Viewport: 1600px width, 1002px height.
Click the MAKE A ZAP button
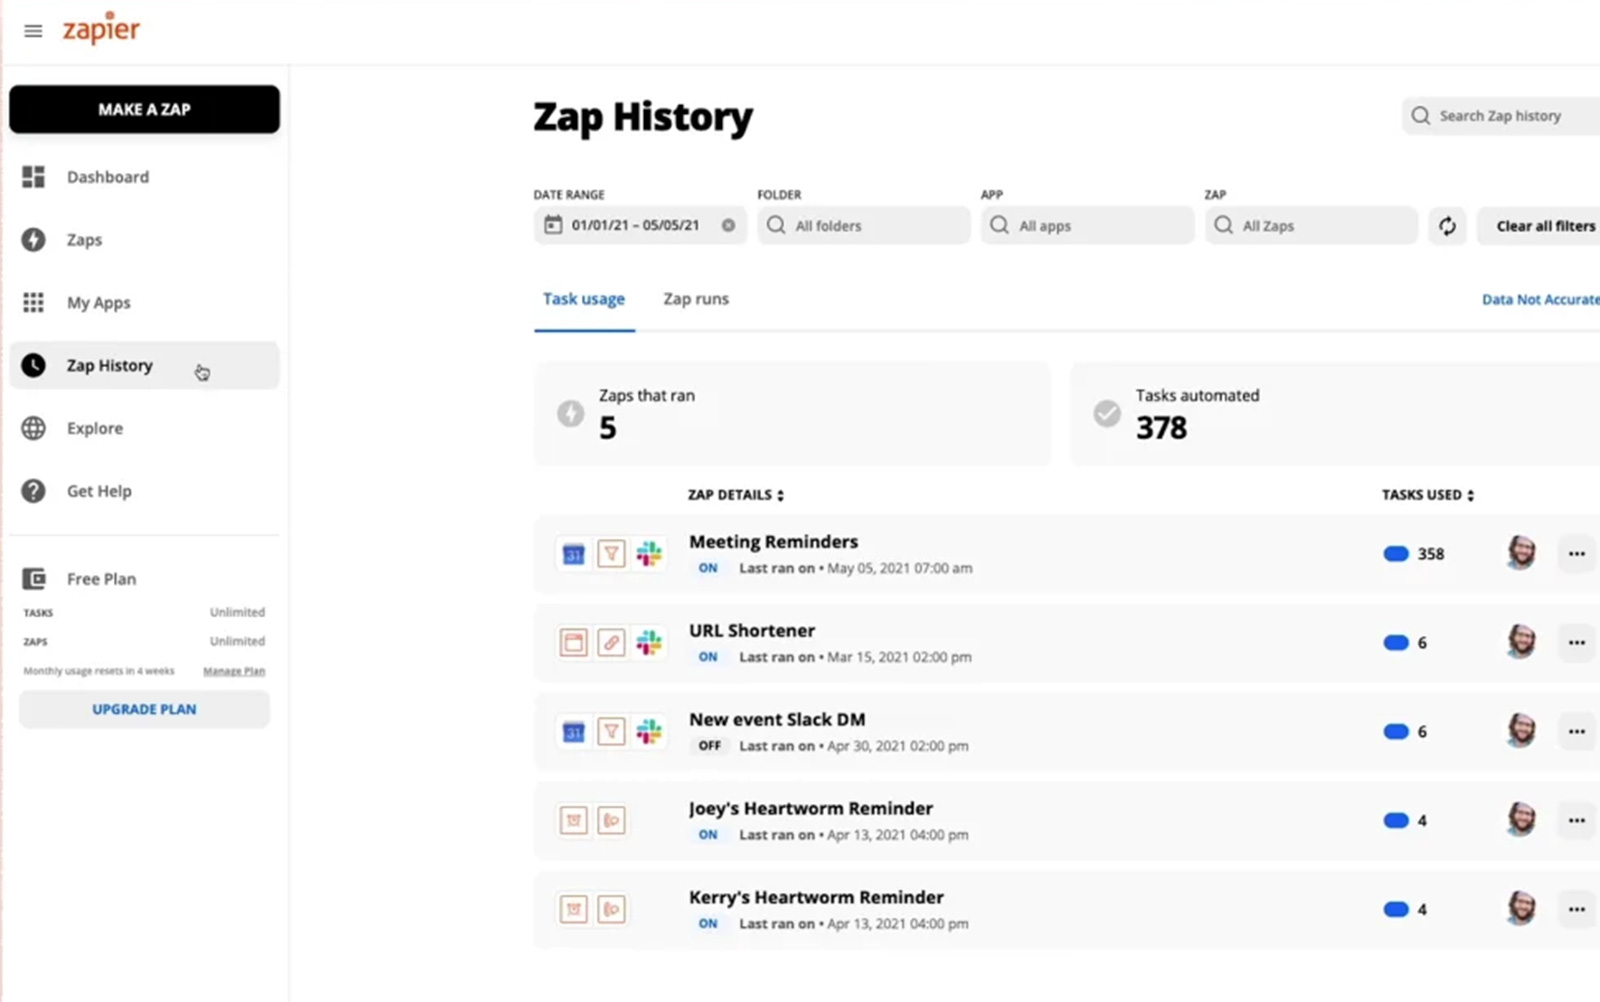click(144, 109)
